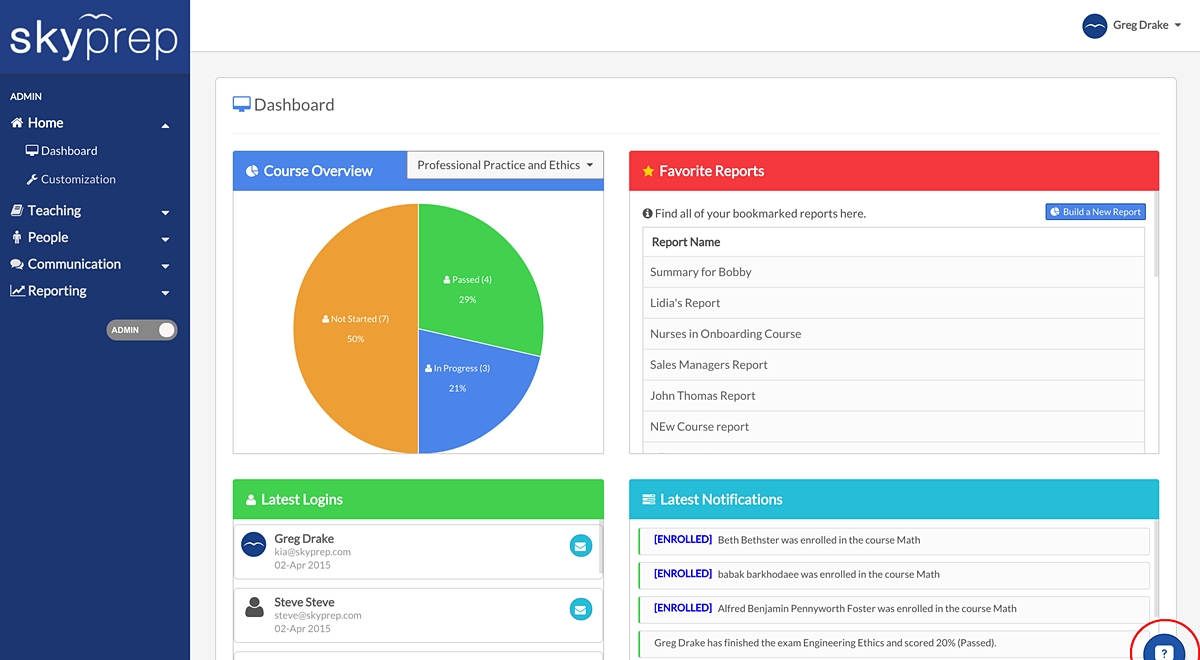Toggle the ADMIN mode switch
Viewport: 1200px width, 660px height.
coord(142,330)
